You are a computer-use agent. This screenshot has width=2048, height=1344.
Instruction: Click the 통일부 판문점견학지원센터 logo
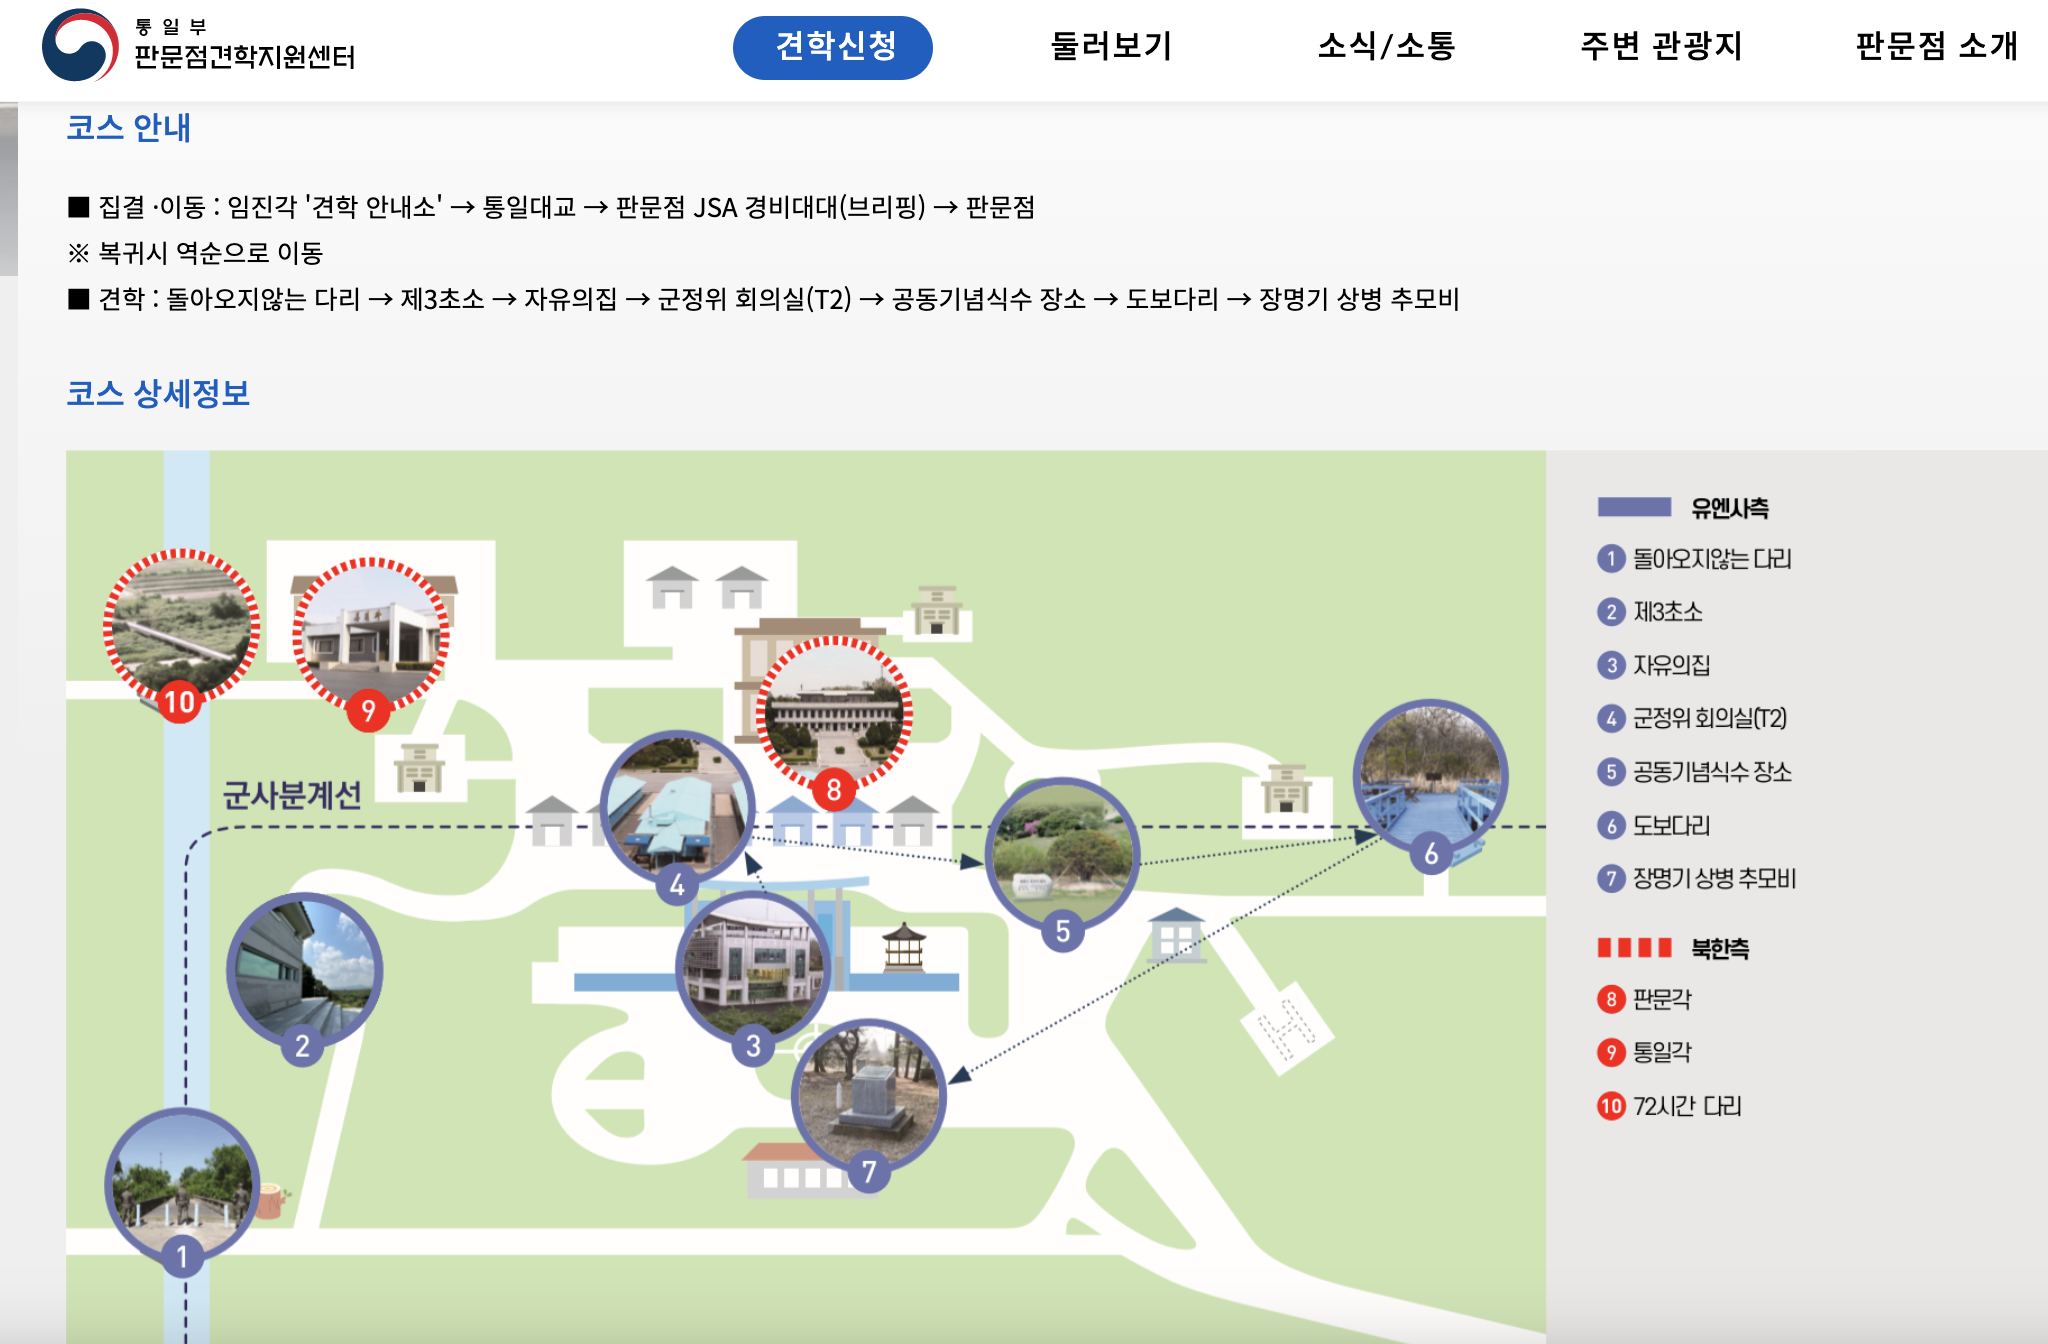(198, 46)
